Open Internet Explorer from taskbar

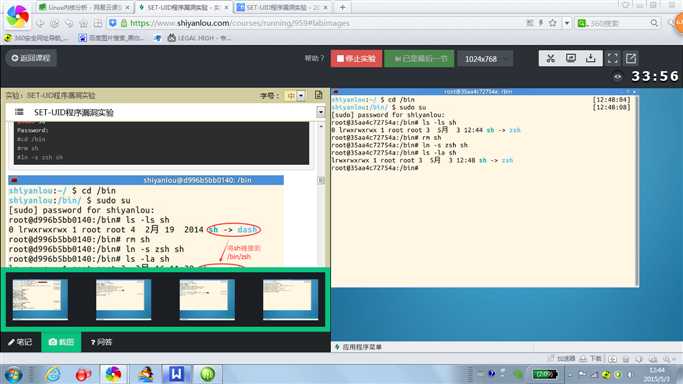pos(53,374)
